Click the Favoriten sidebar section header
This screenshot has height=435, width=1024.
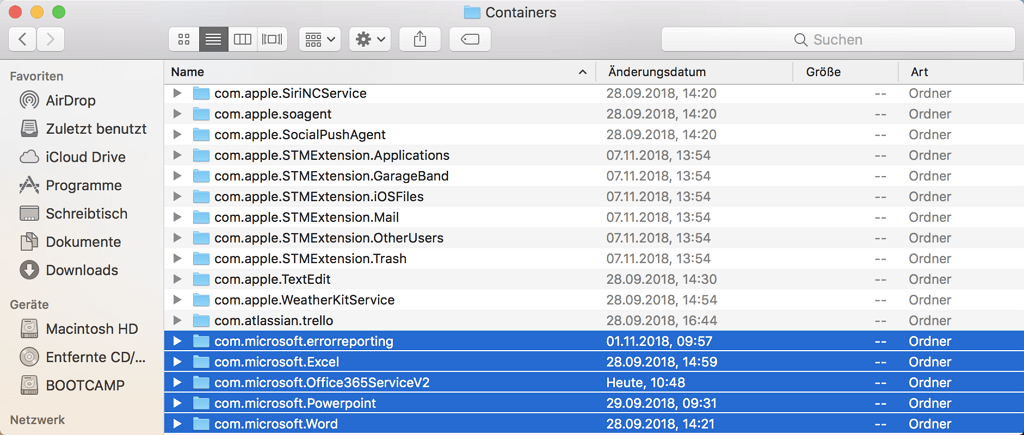tap(37, 76)
